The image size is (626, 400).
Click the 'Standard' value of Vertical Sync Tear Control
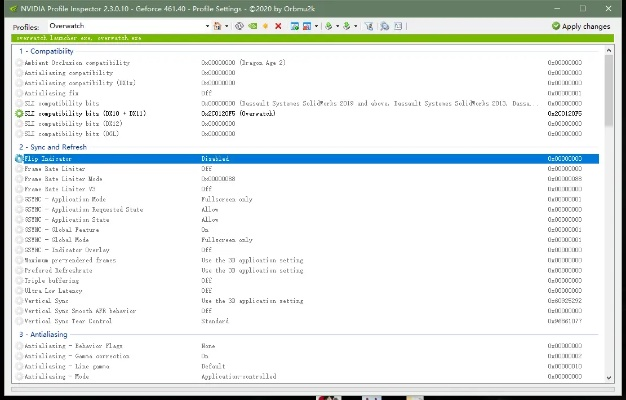[x=215, y=321]
